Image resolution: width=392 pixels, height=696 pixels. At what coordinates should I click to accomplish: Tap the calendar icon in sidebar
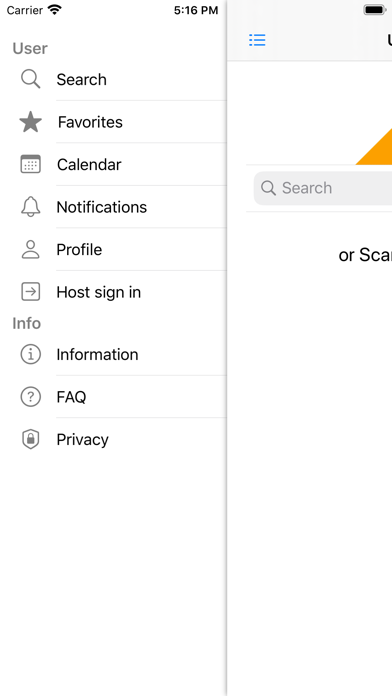coord(31,164)
